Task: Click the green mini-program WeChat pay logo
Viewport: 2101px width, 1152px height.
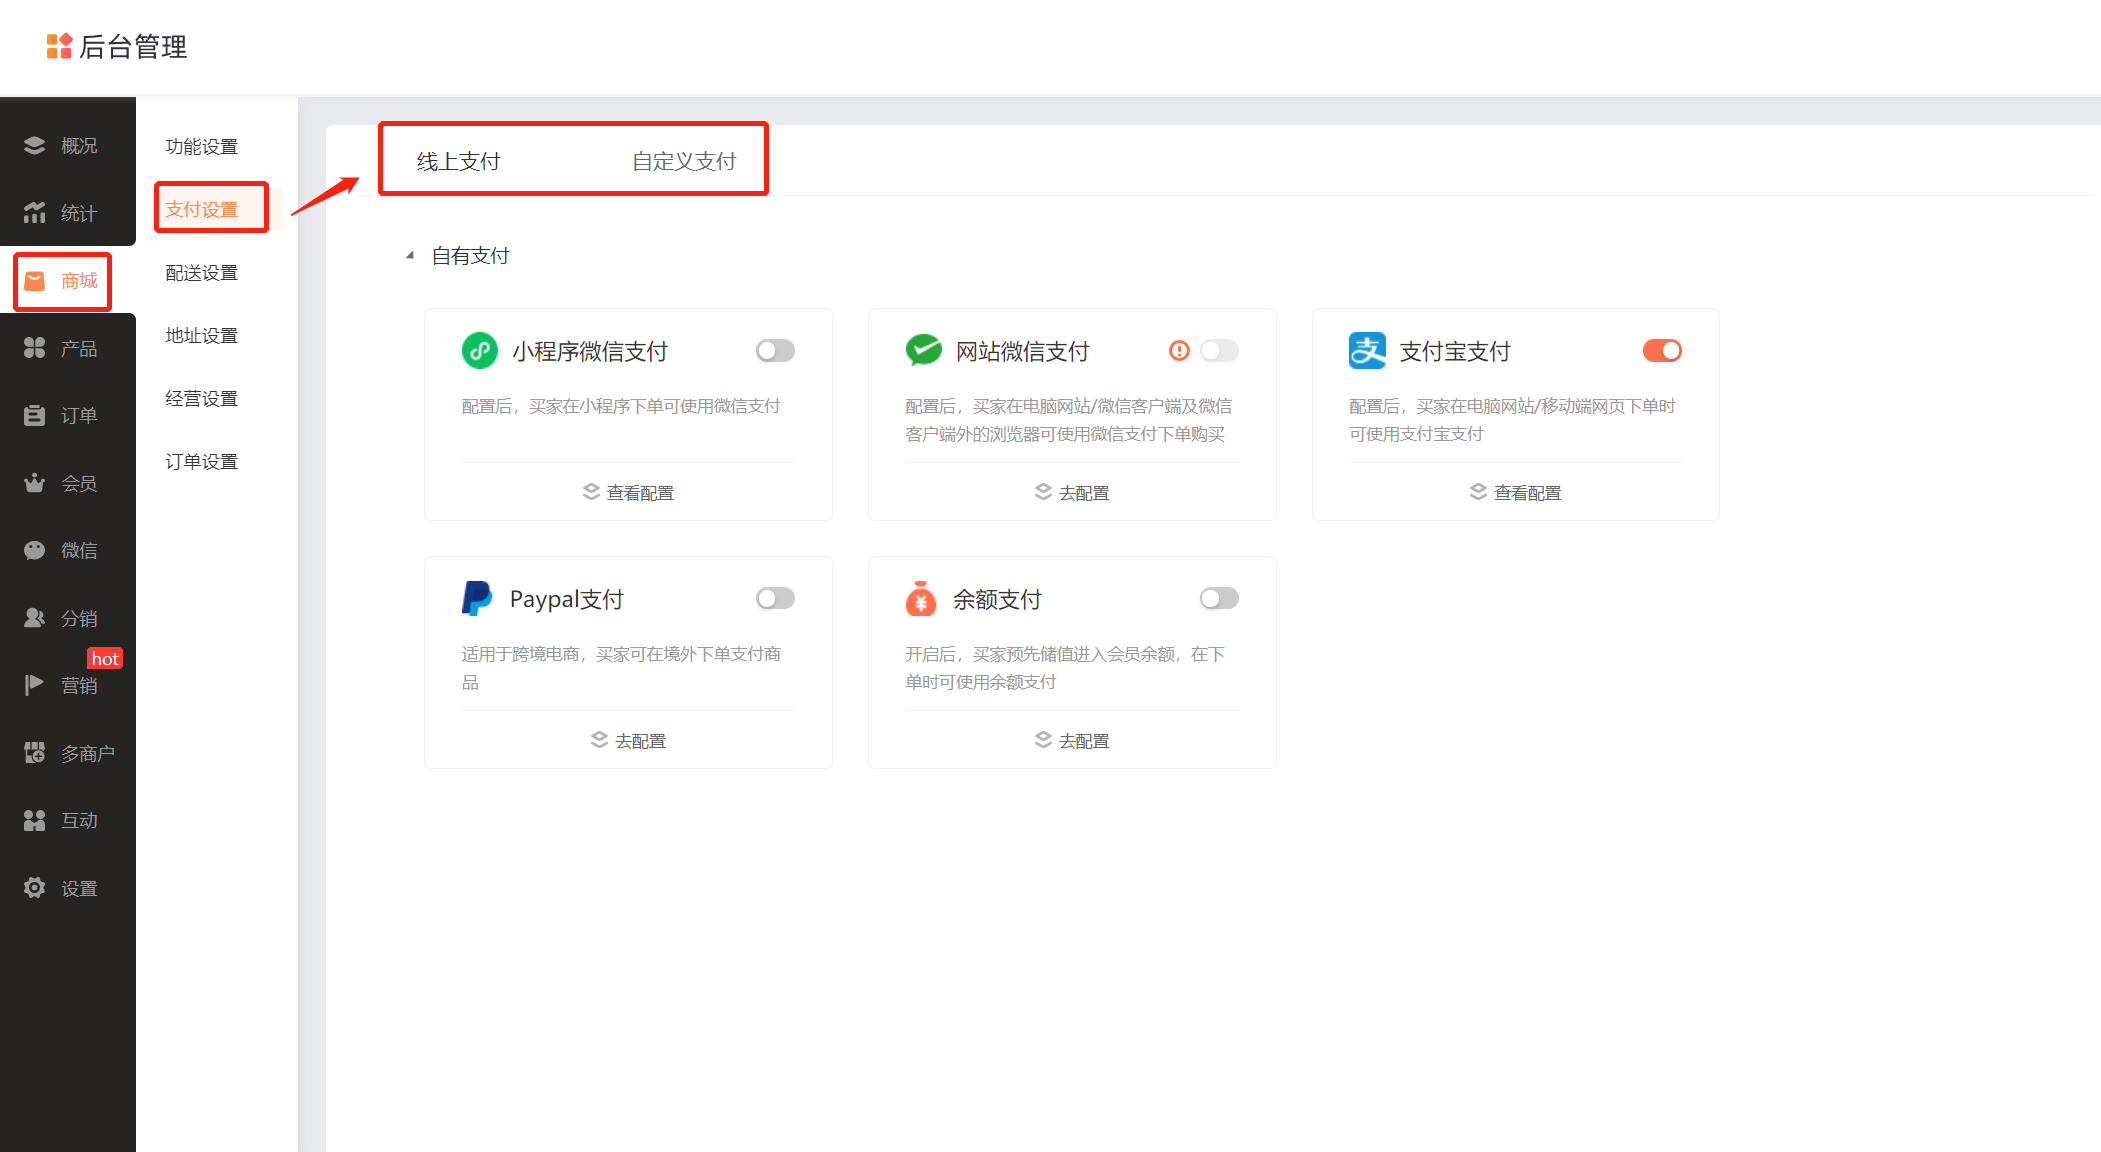Action: pos(480,350)
